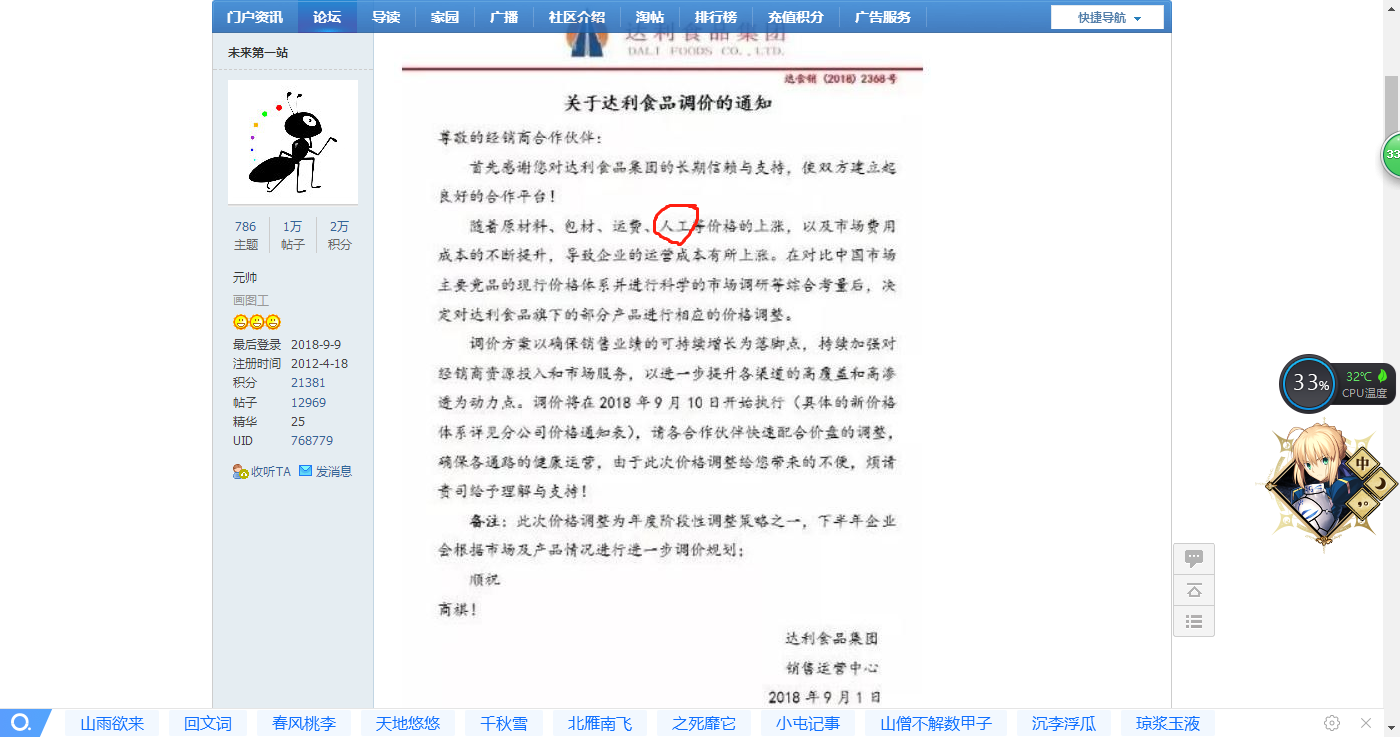Click the username 未来第一站
Screen dimensions: 1400x737
click(x=258, y=52)
